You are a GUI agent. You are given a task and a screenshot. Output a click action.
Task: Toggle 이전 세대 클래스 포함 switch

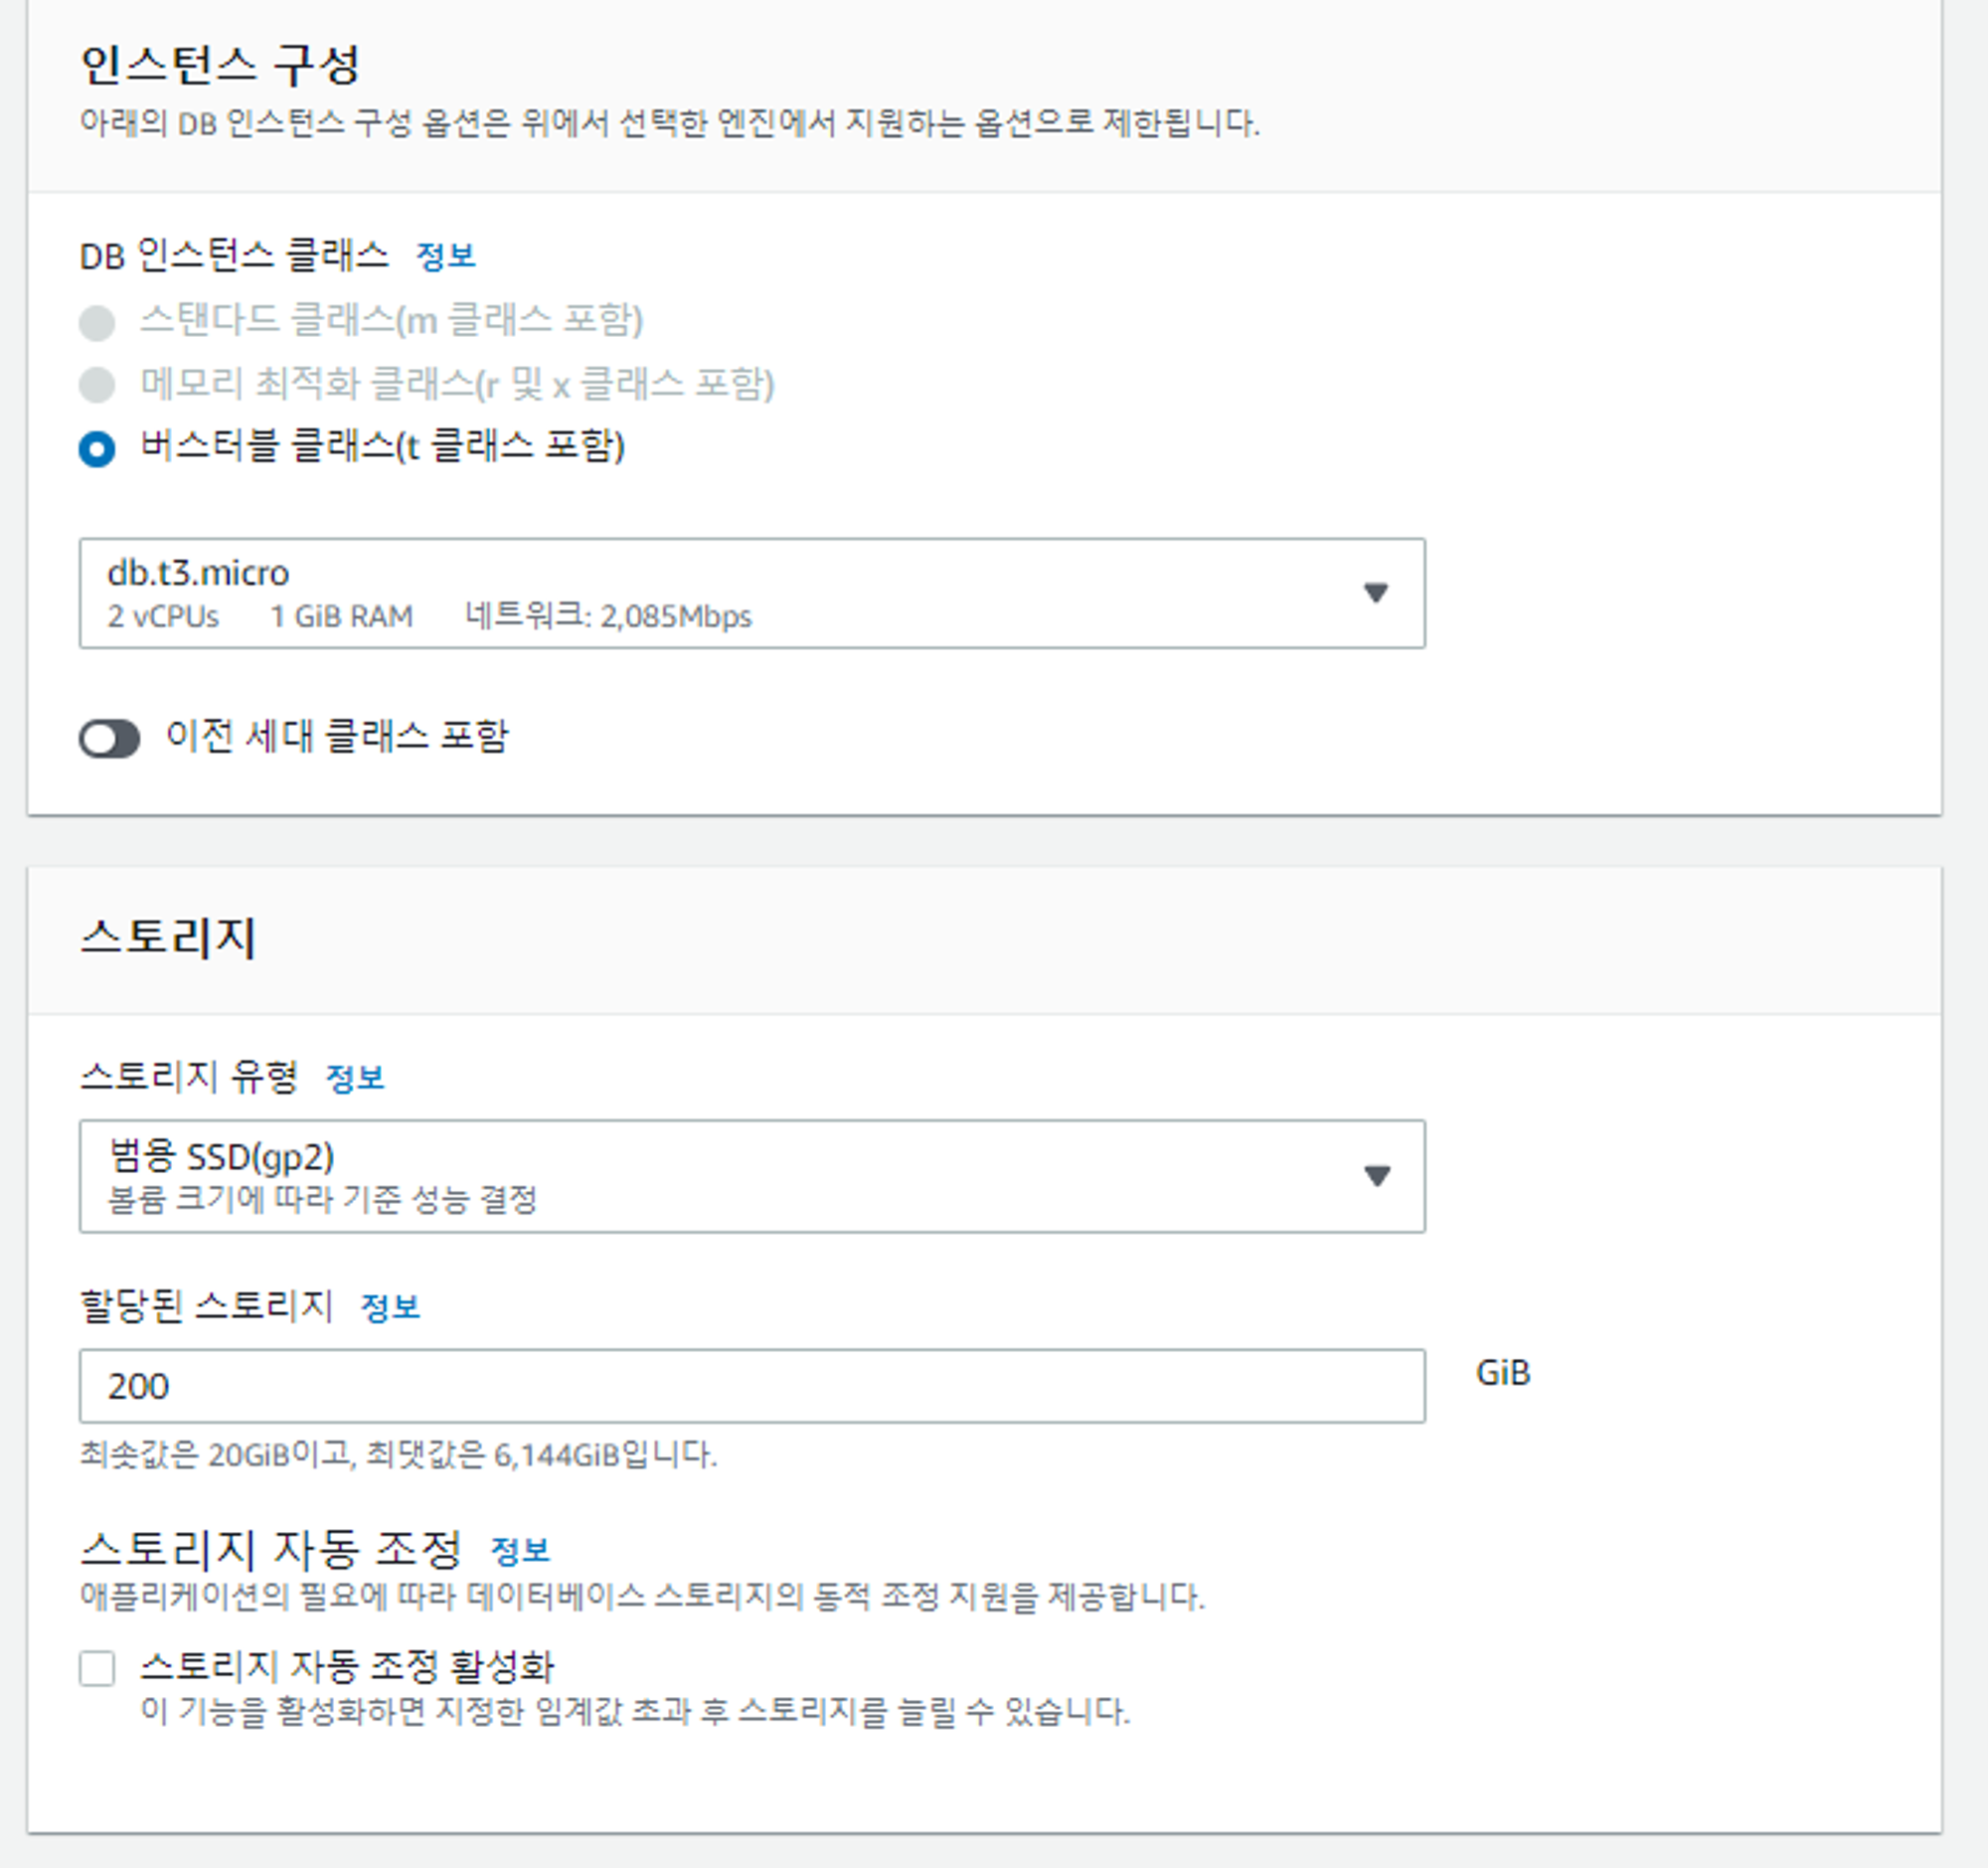(109, 740)
